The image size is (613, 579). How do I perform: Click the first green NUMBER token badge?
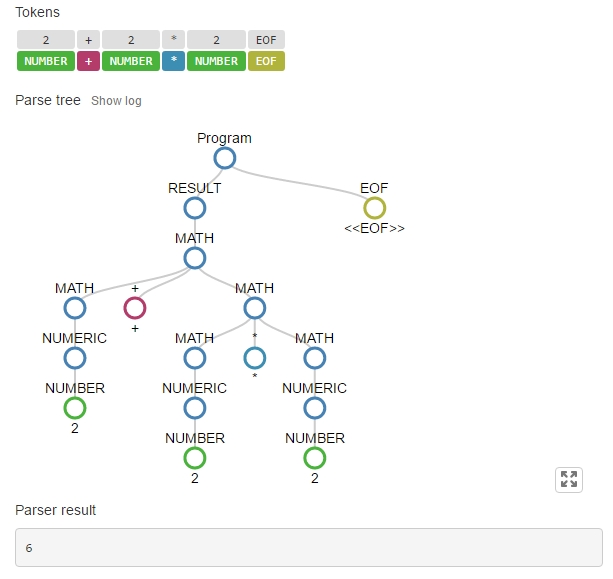point(46,61)
